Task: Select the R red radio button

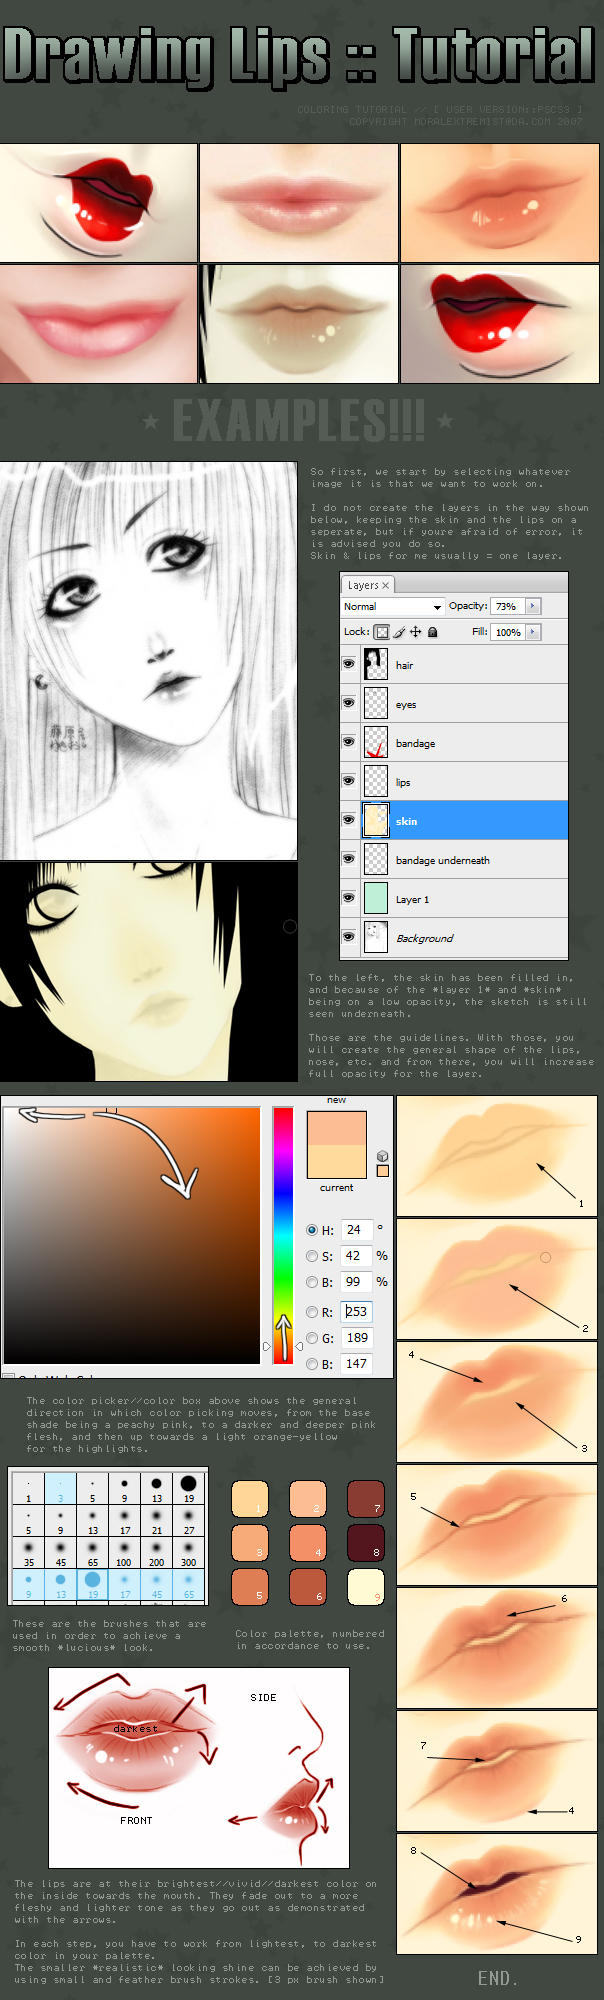Action: pyautogui.click(x=312, y=1312)
